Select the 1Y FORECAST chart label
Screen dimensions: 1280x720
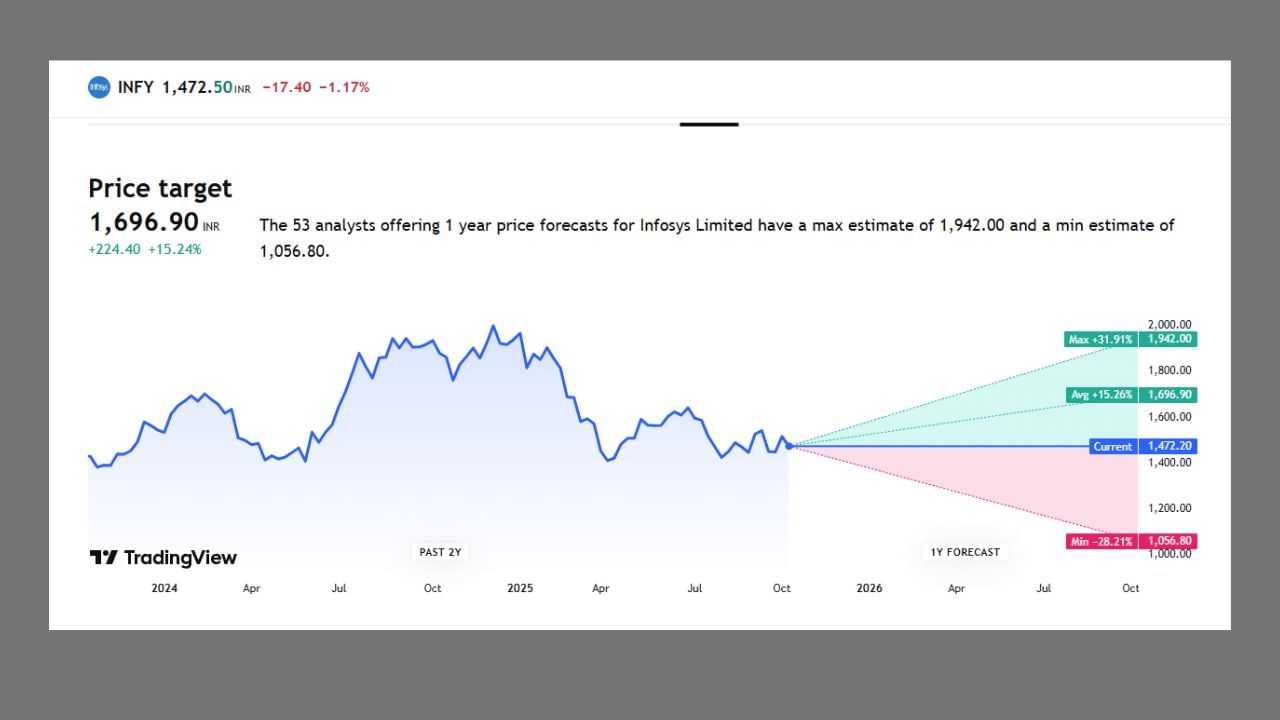click(x=965, y=552)
